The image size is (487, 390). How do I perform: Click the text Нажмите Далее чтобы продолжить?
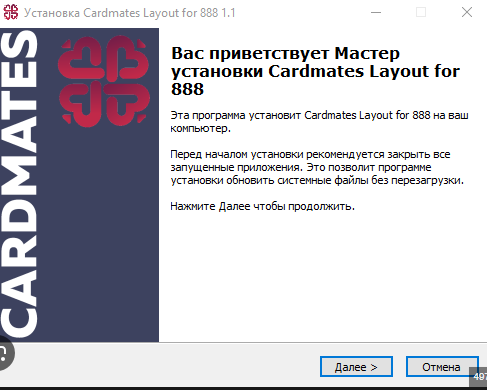click(262, 206)
